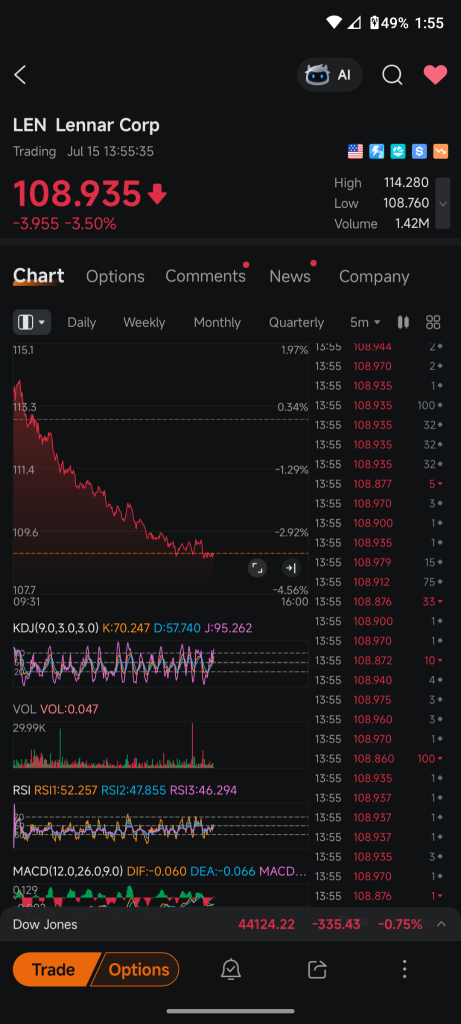Open the chart grid settings icon
Screen dimensions: 461x1024
[433, 322]
